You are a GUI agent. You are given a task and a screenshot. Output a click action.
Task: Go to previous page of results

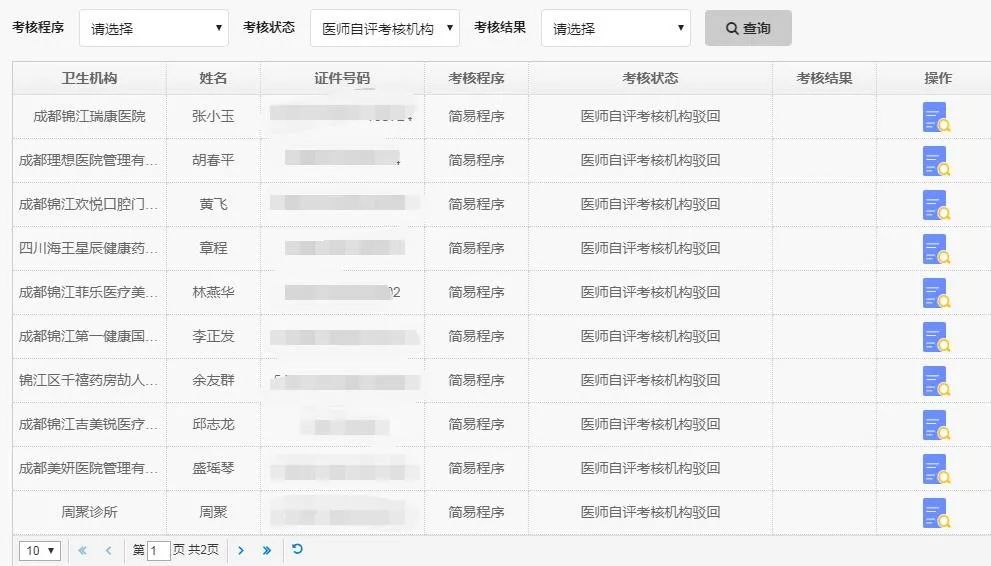tap(108, 550)
